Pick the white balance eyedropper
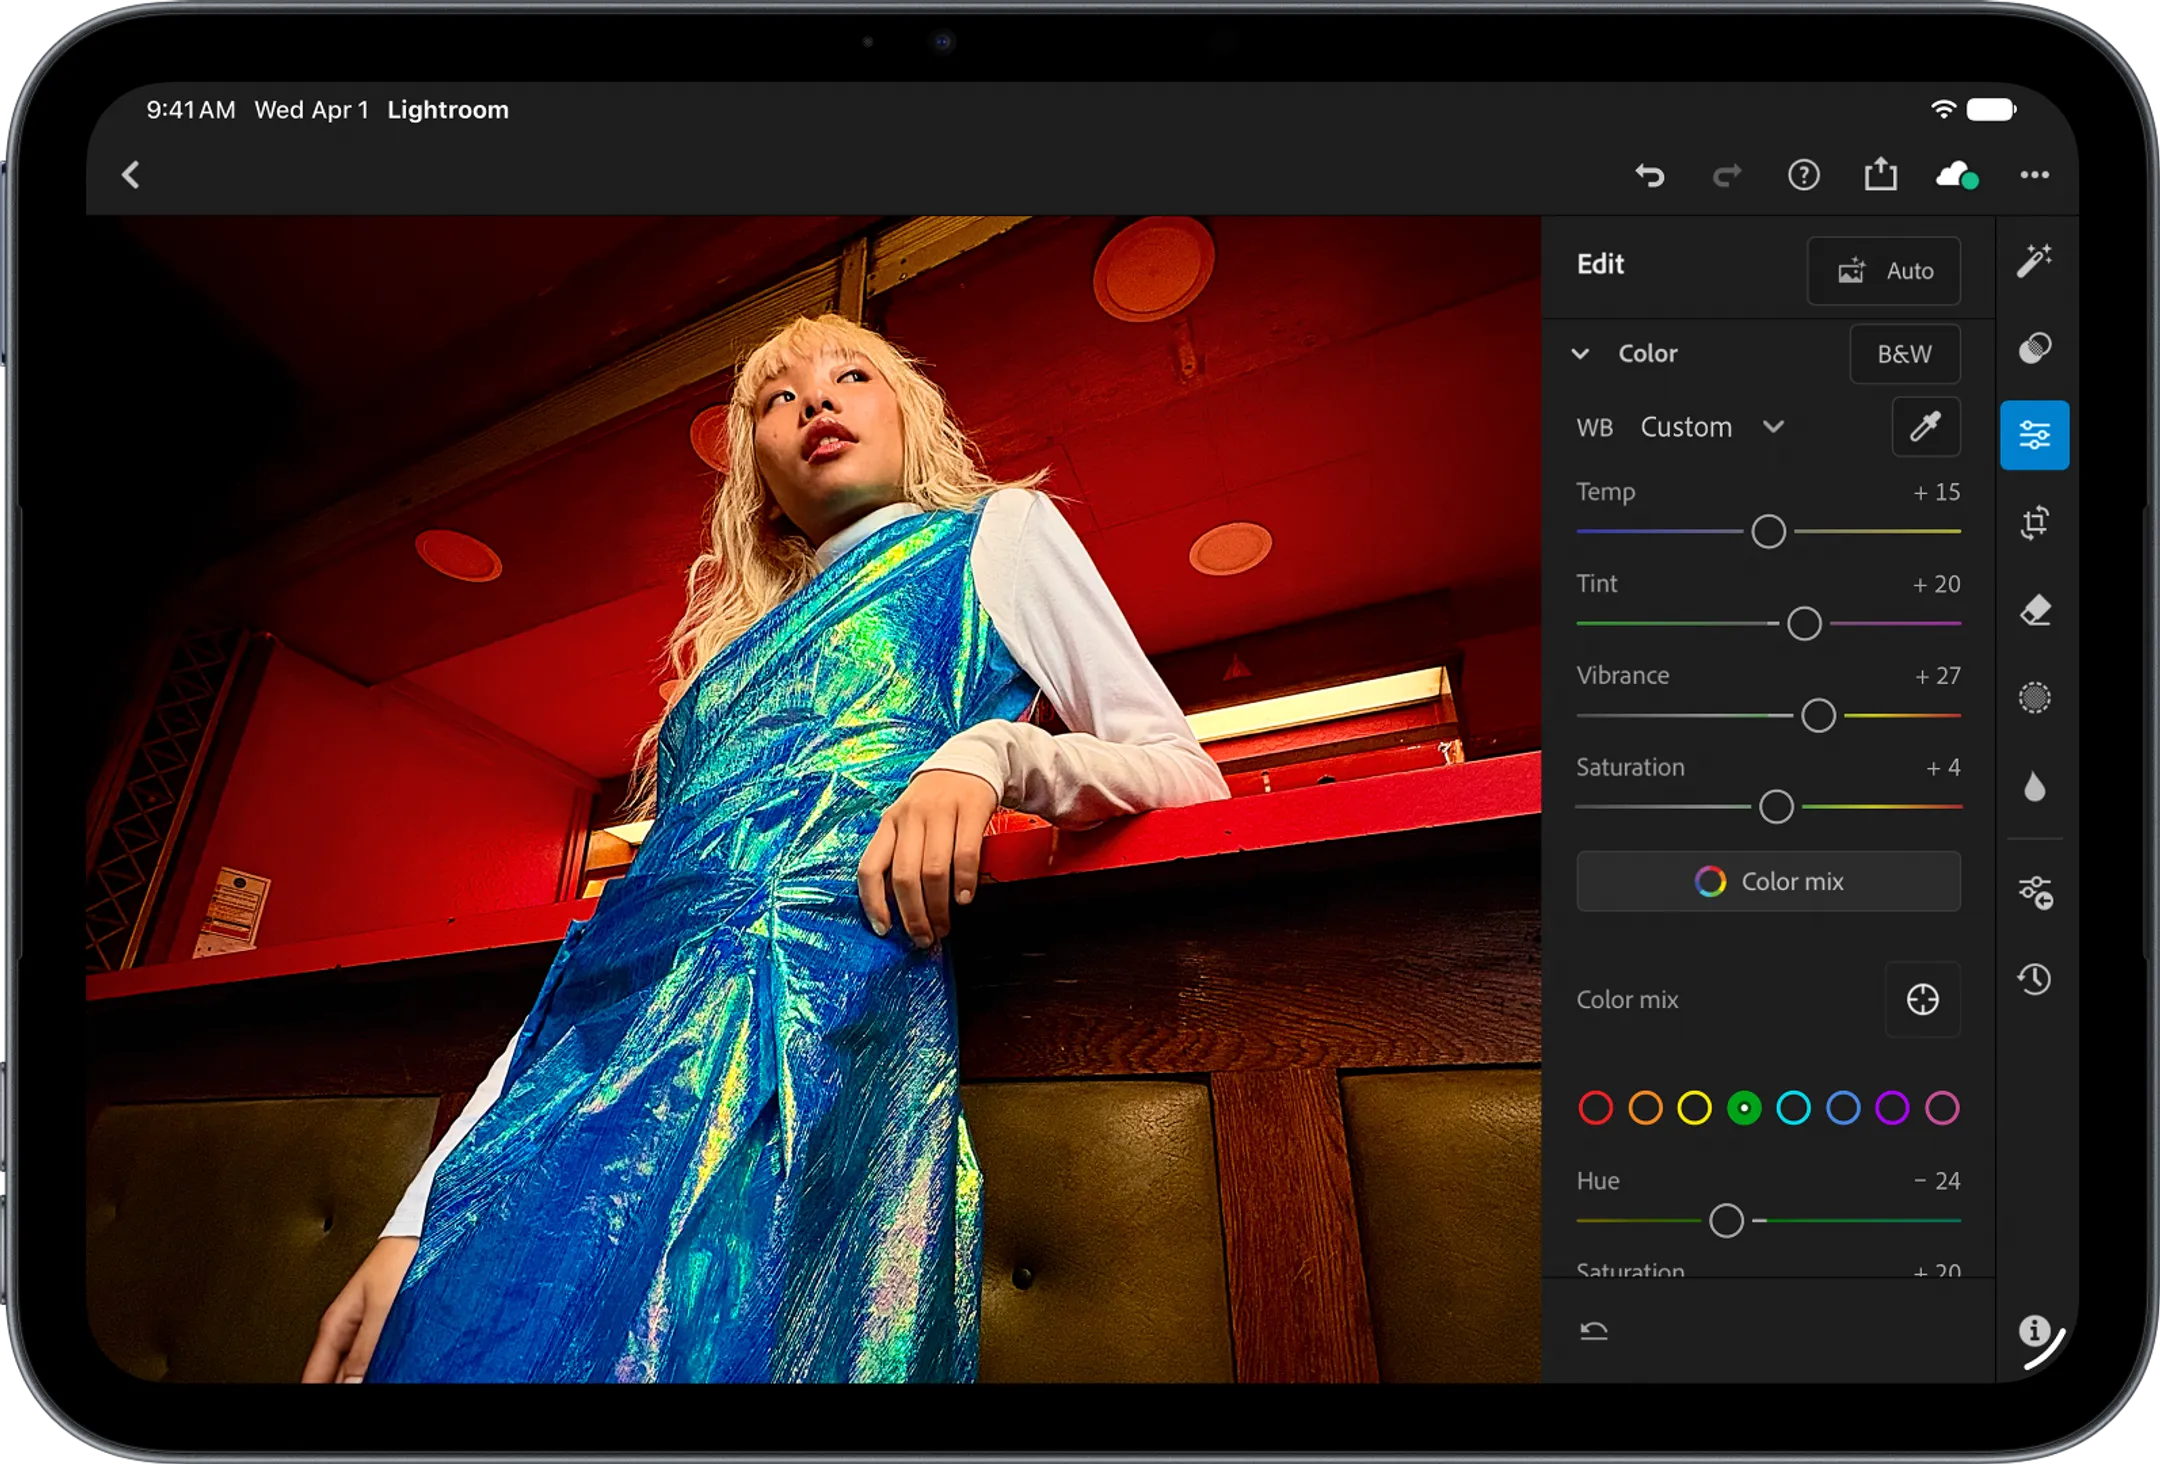Viewport: 2160px width, 1464px height. click(1925, 427)
